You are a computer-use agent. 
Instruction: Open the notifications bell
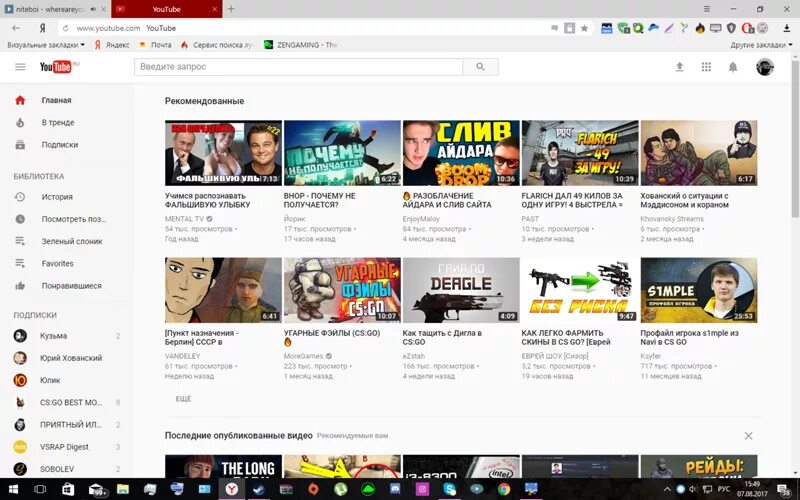pos(733,67)
